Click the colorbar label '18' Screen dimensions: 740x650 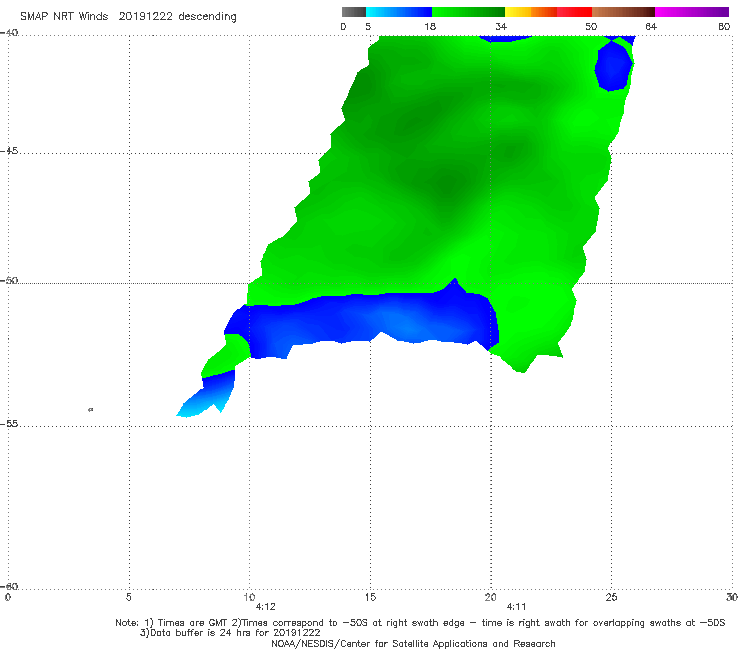[430, 26]
